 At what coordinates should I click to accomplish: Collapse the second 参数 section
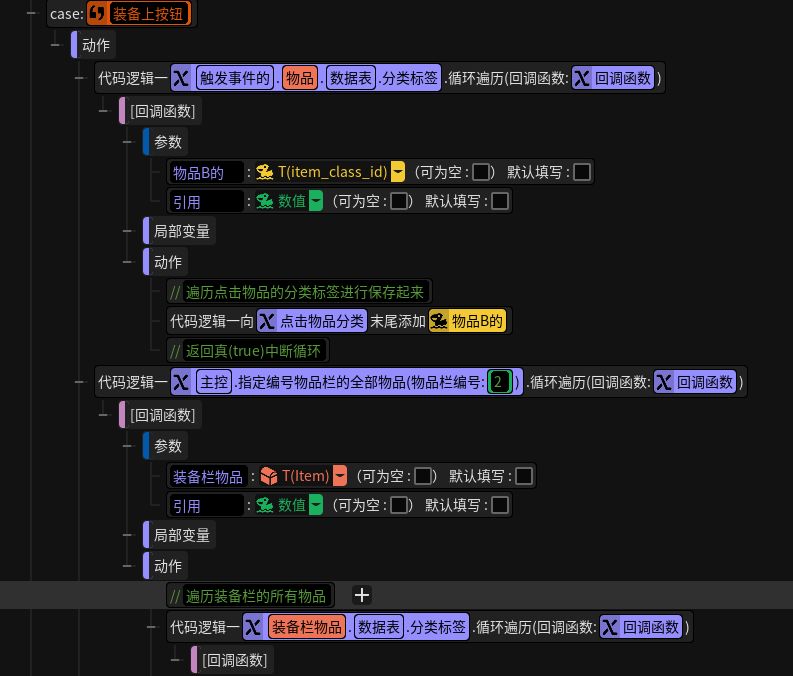point(127,446)
